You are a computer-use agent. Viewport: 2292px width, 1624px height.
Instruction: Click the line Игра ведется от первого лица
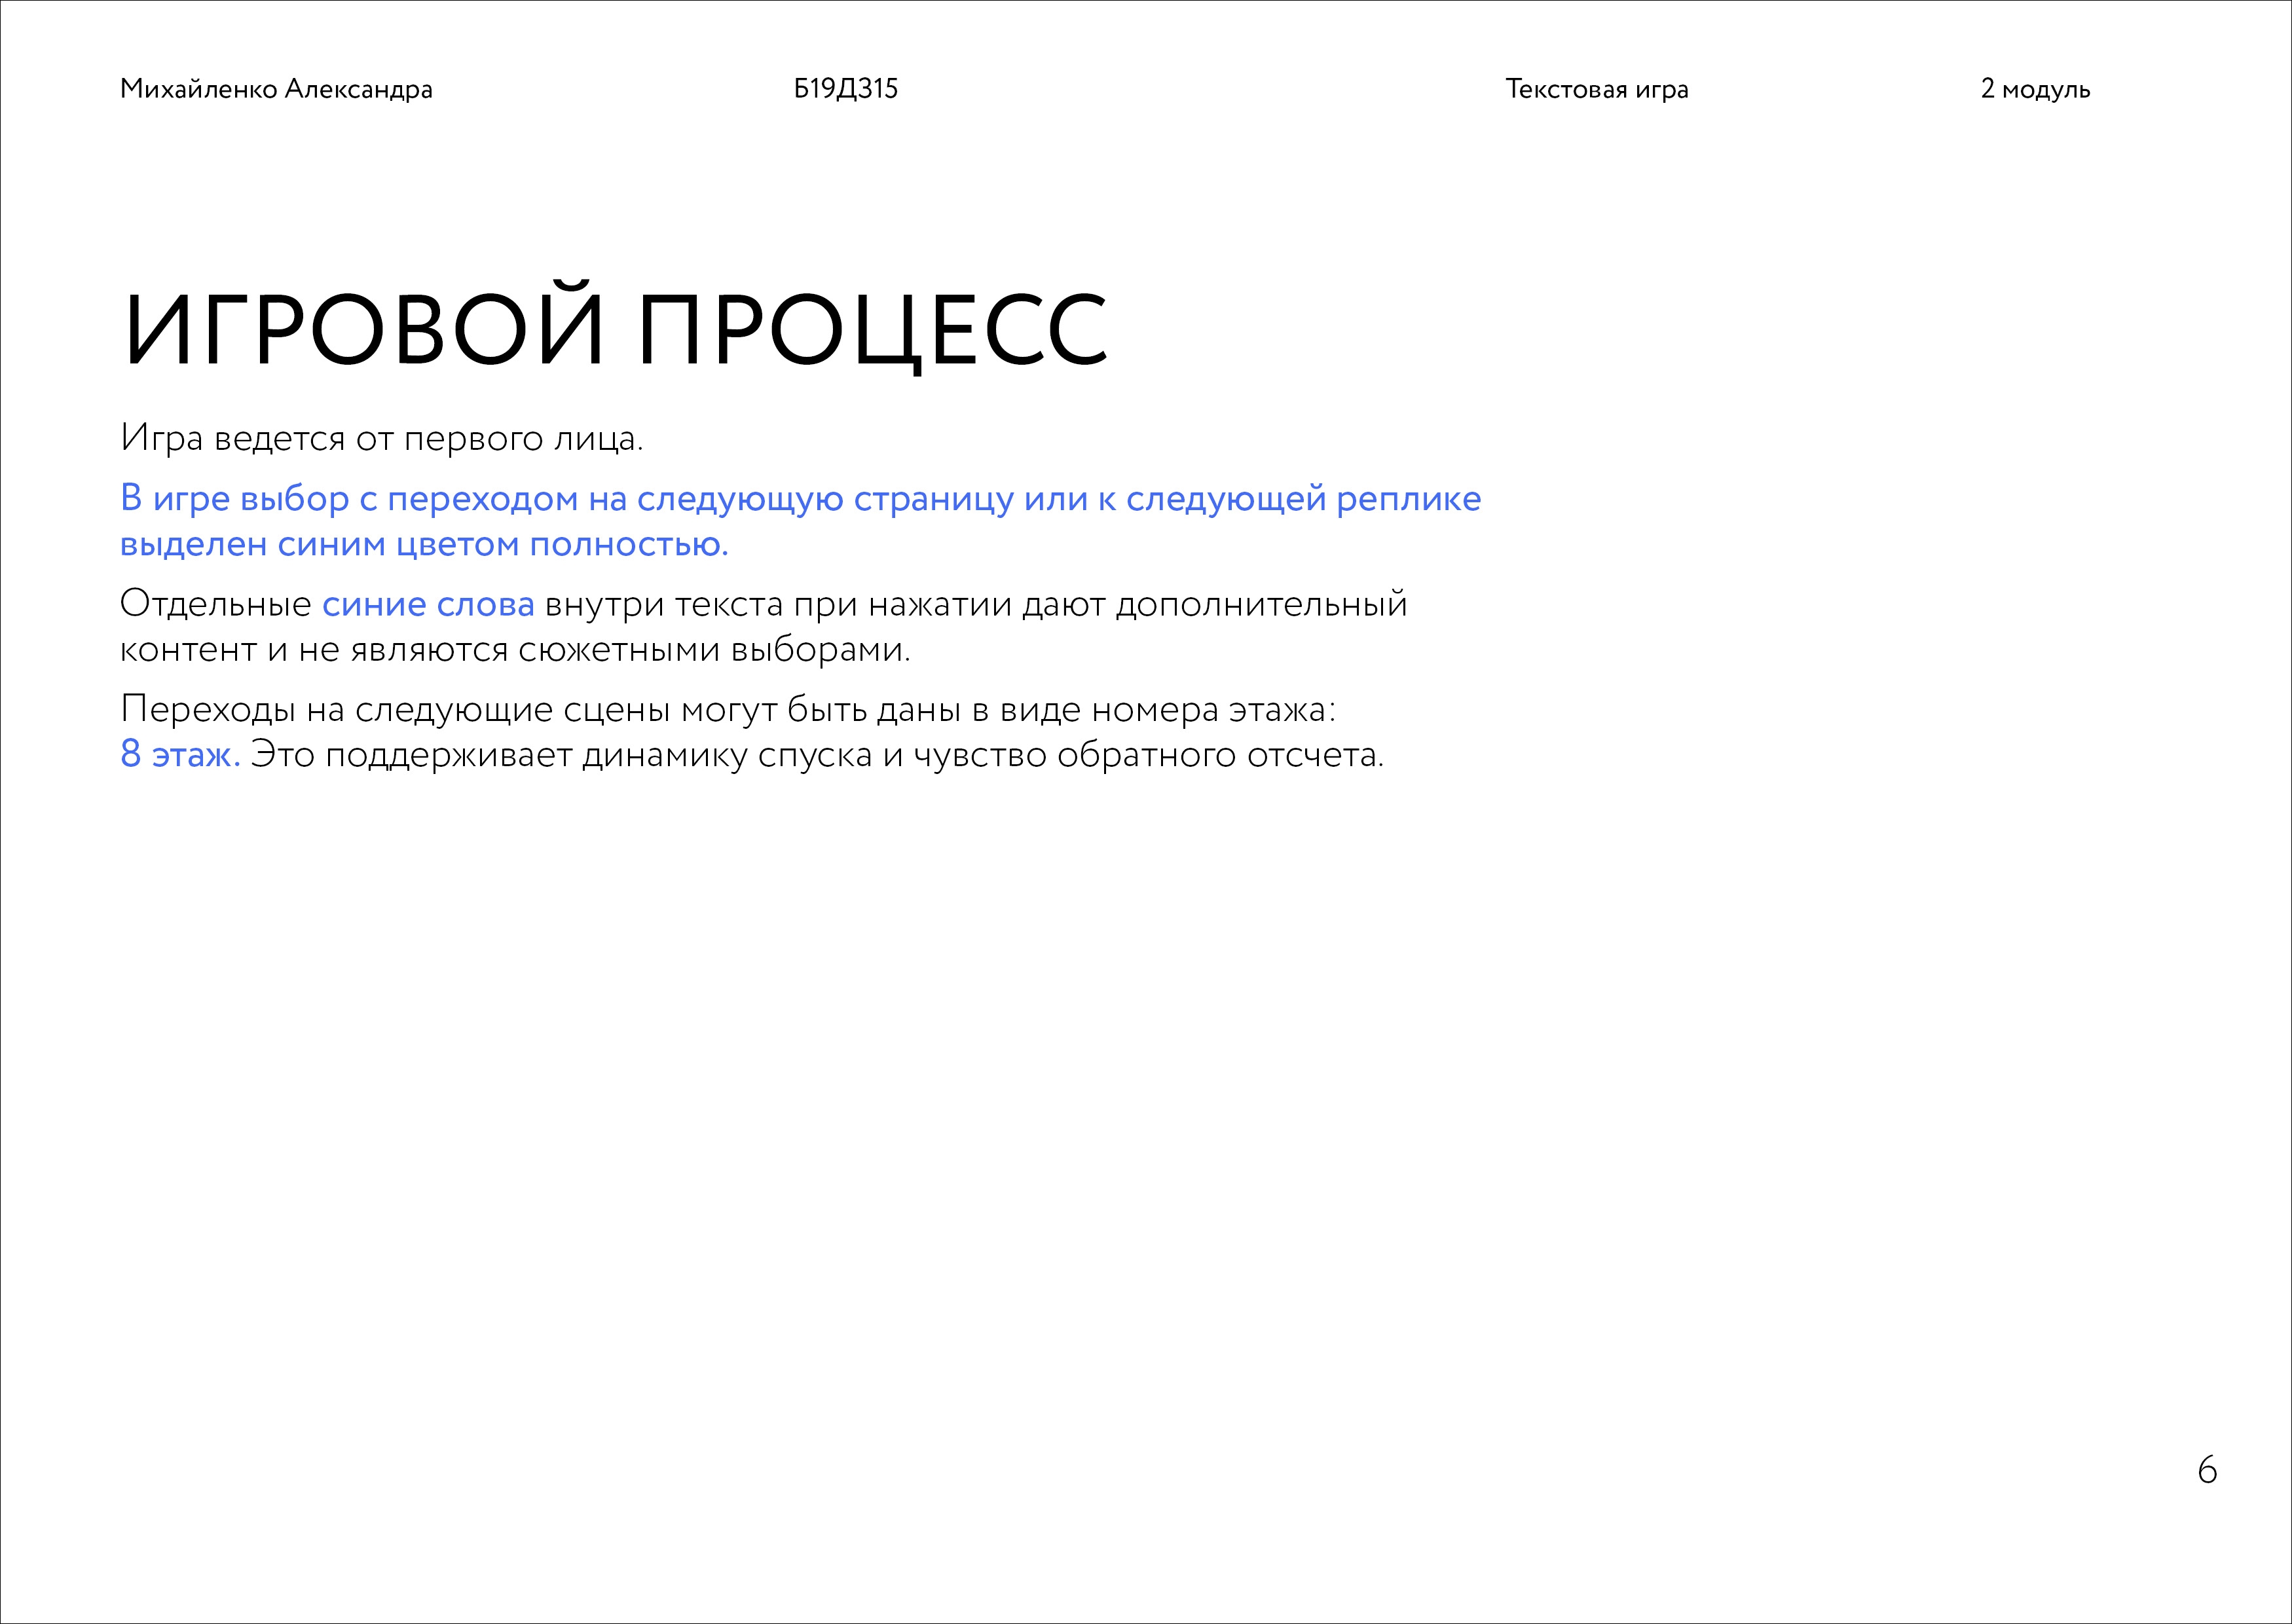pyautogui.click(x=382, y=439)
